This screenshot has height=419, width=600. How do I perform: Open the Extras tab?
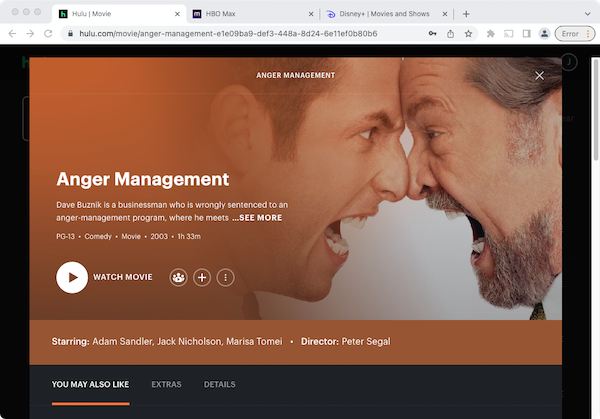tap(166, 385)
